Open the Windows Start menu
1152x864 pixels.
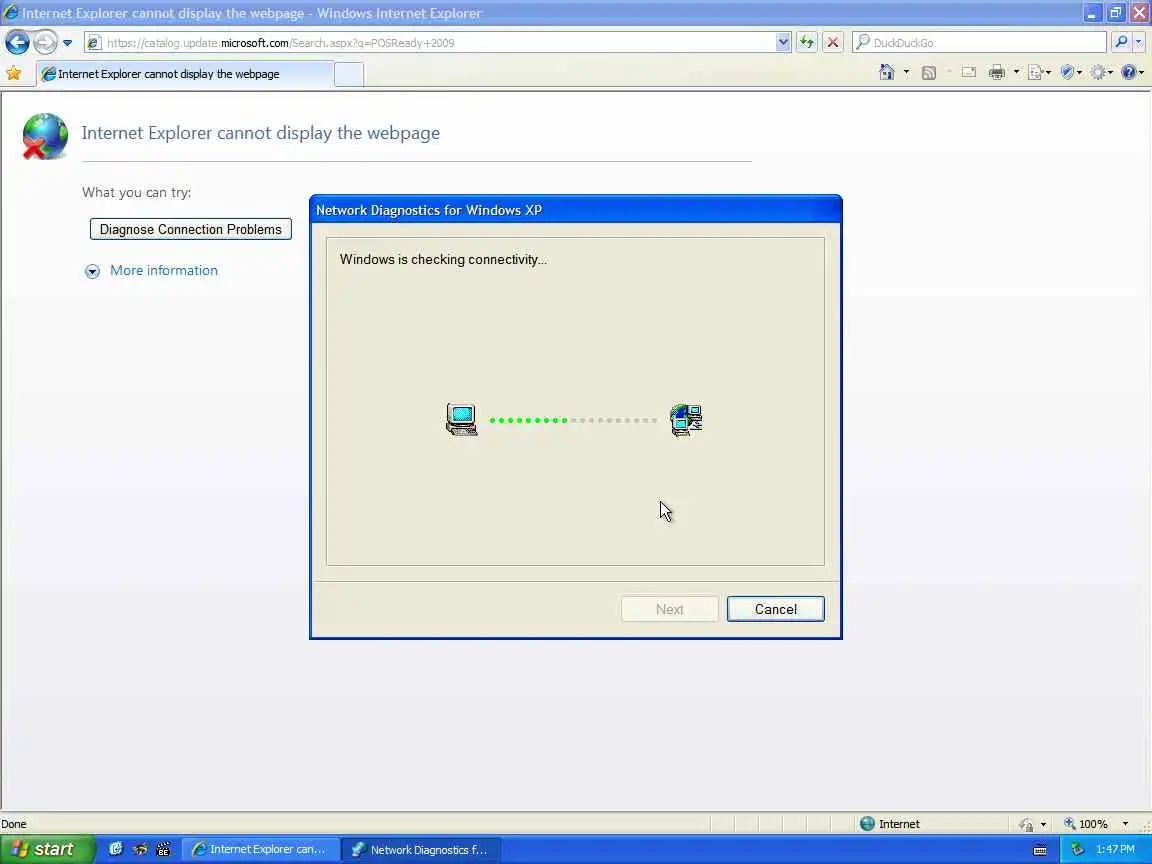point(47,849)
